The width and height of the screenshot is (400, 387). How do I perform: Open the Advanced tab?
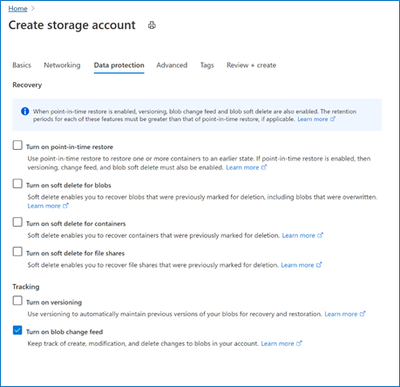click(x=172, y=65)
